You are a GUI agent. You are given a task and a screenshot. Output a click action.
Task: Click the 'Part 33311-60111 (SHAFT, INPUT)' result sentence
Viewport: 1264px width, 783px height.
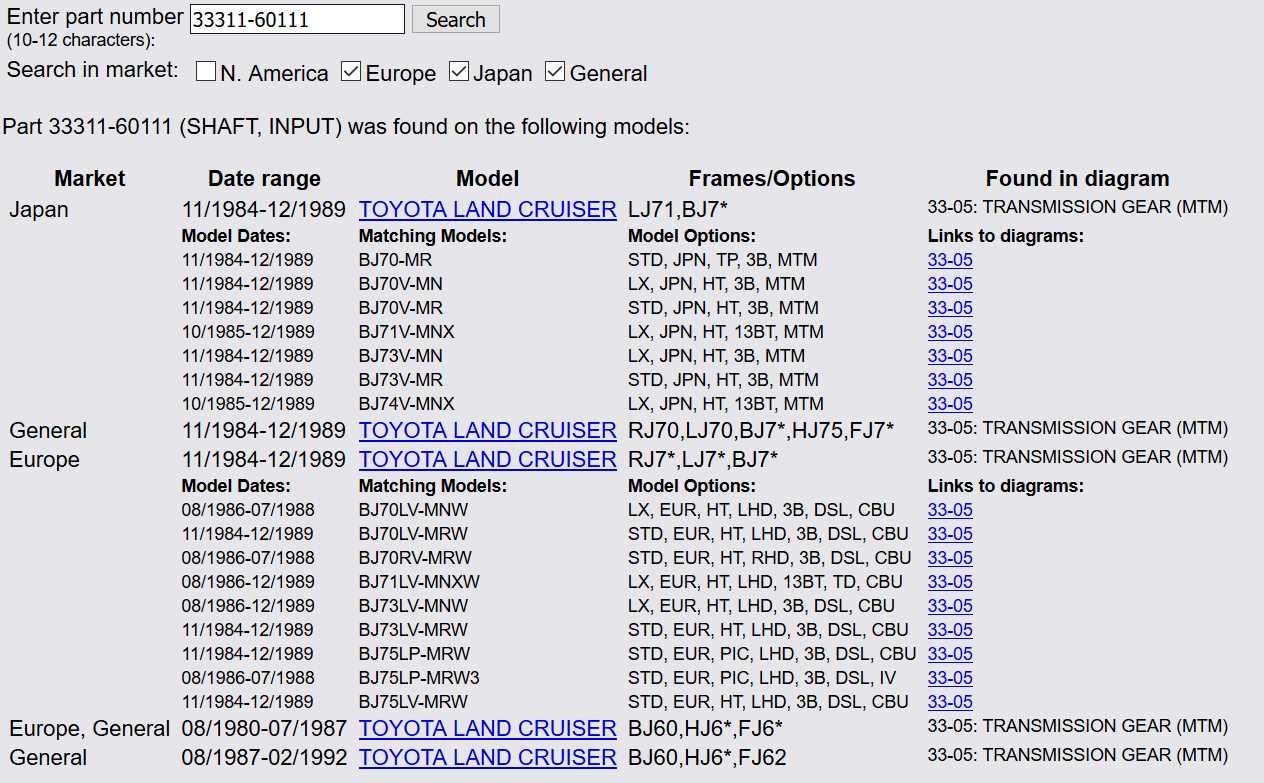point(346,128)
